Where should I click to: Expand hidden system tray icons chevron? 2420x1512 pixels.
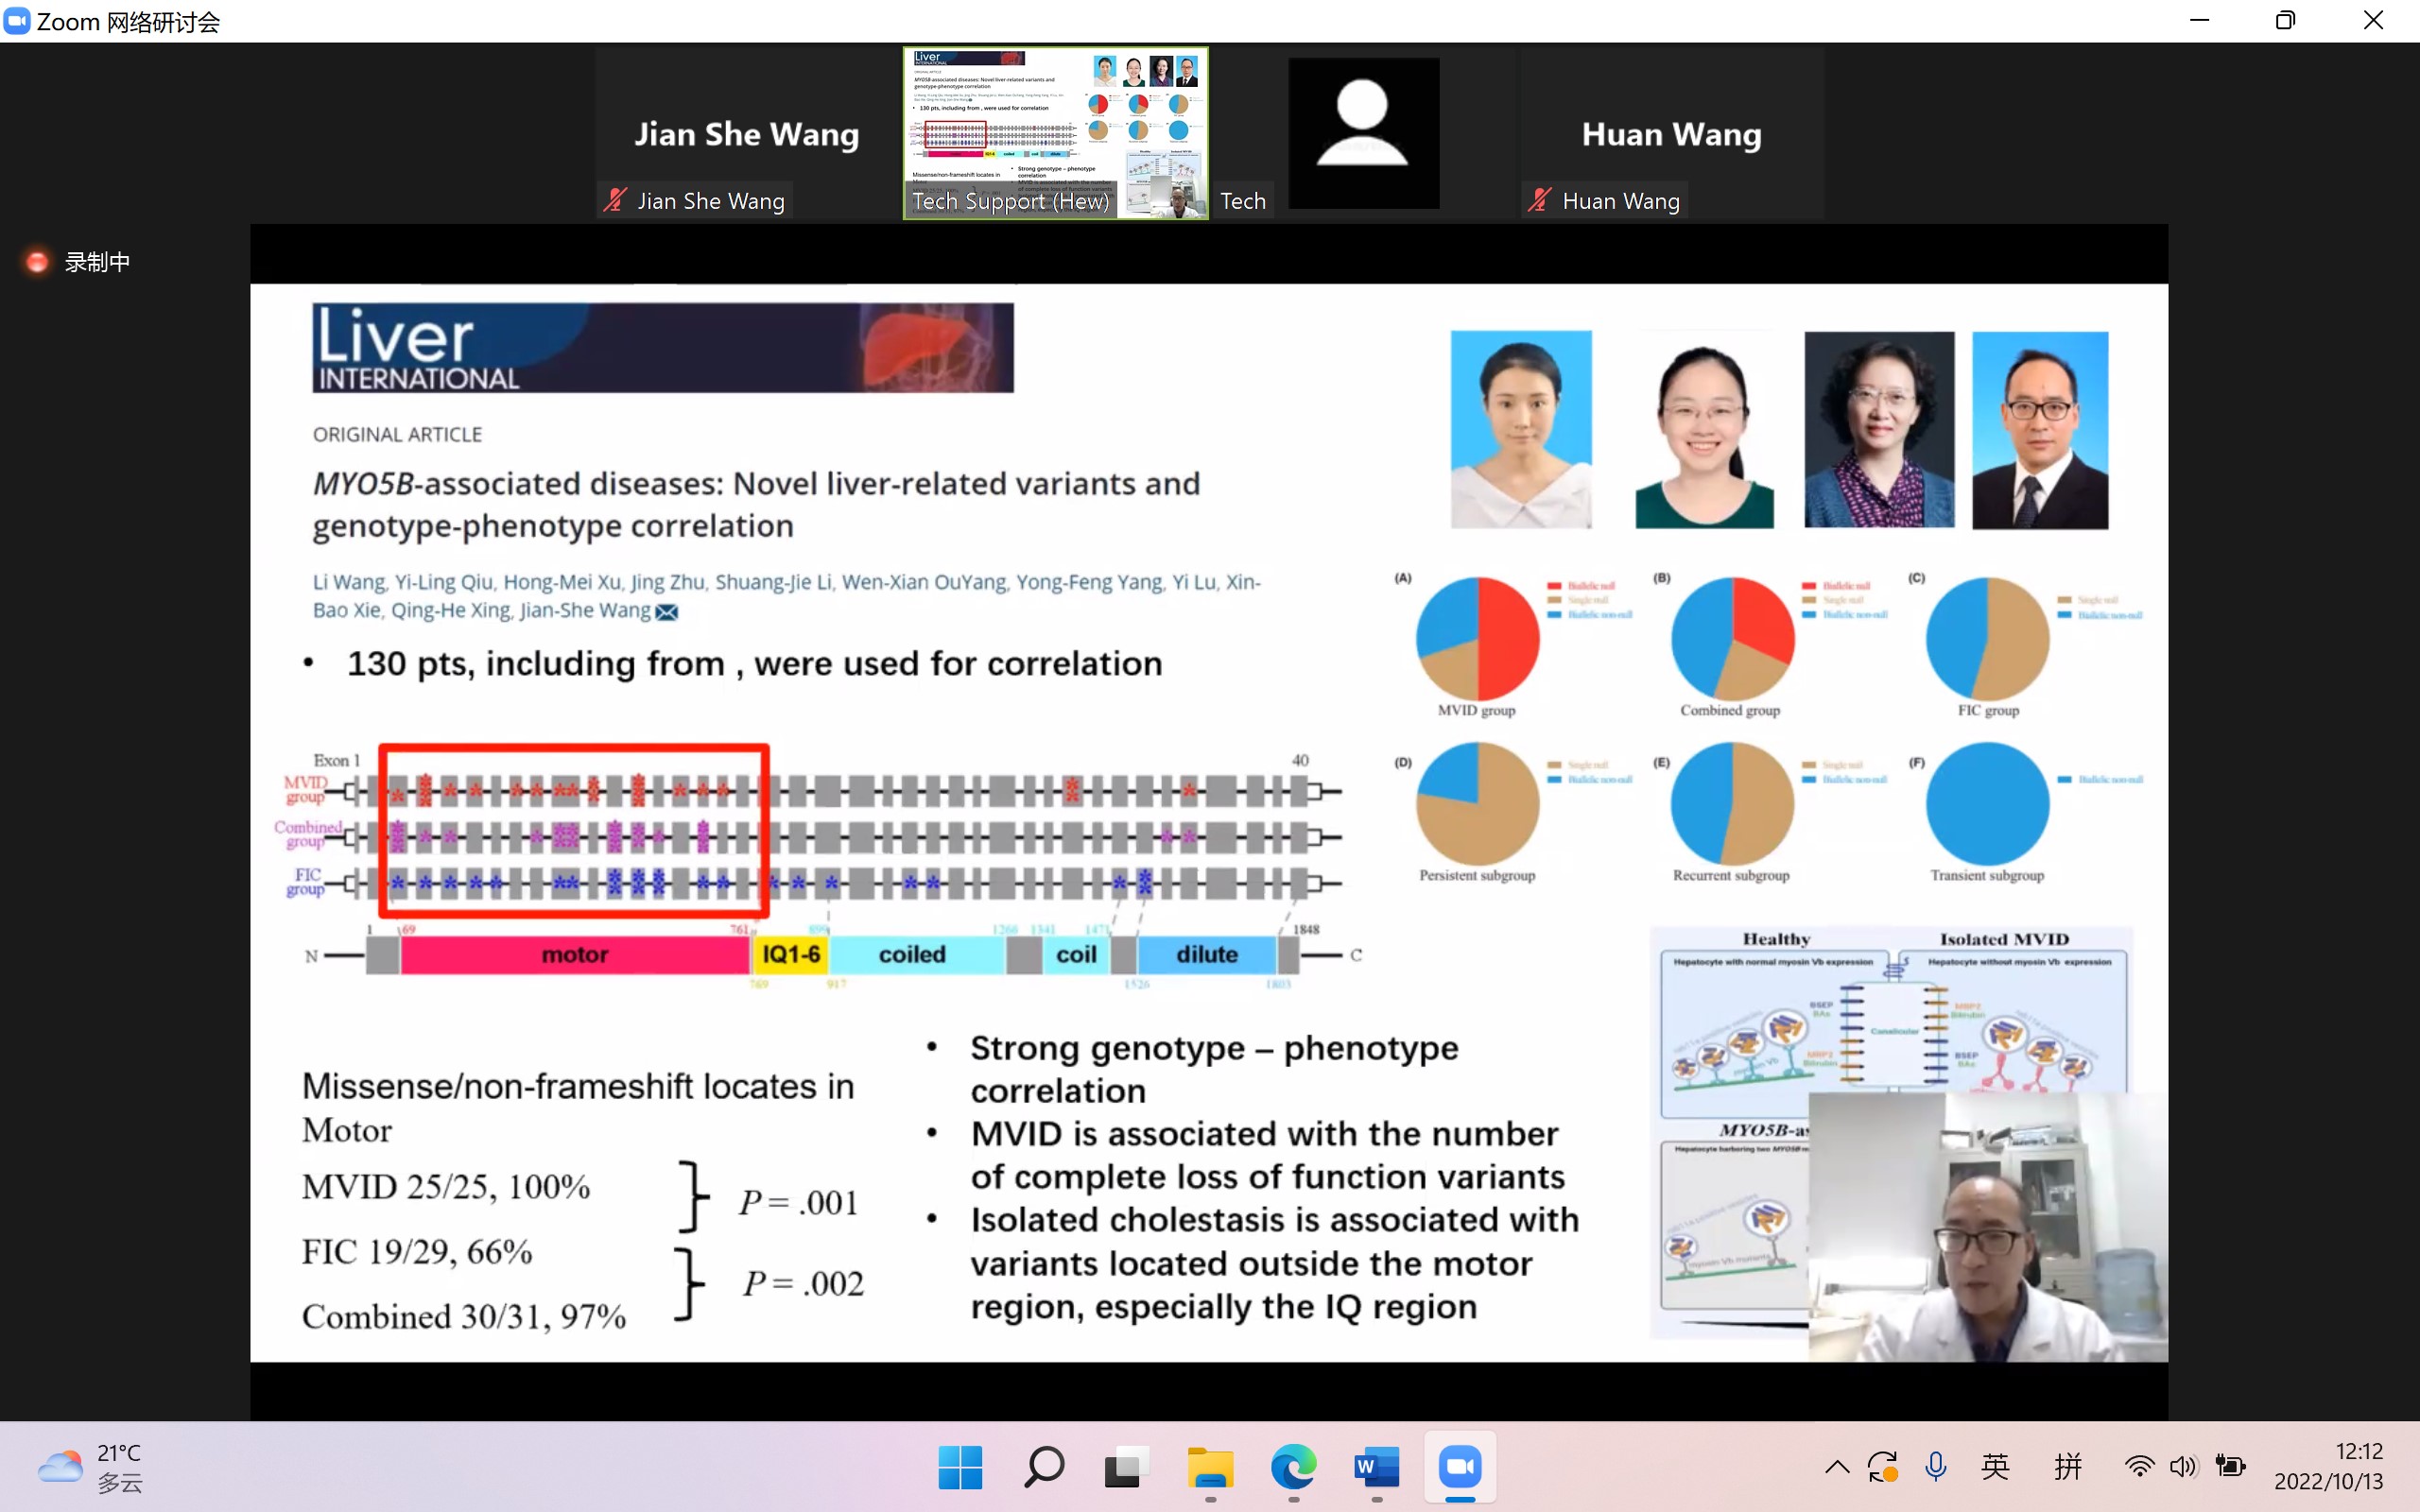[x=1837, y=1467]
